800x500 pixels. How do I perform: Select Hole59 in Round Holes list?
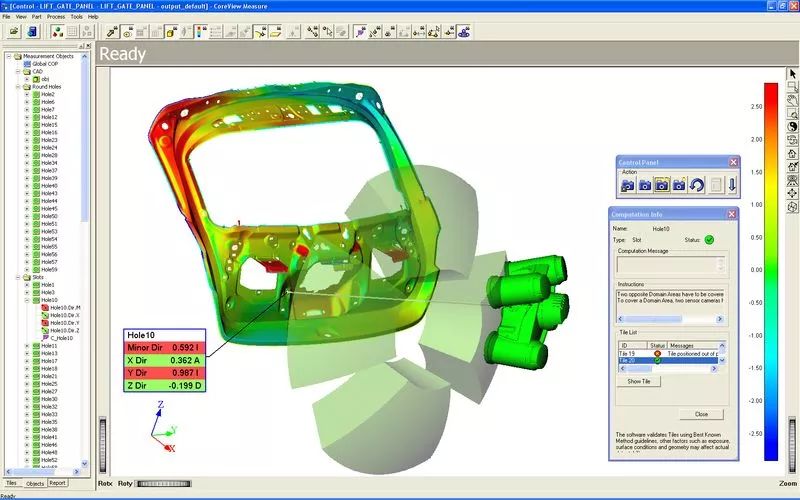[45, 269]
